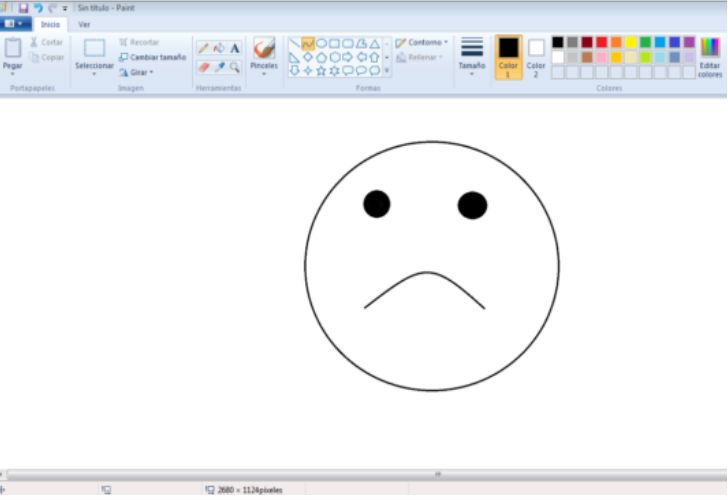Select the Magnifier tool

235,67
